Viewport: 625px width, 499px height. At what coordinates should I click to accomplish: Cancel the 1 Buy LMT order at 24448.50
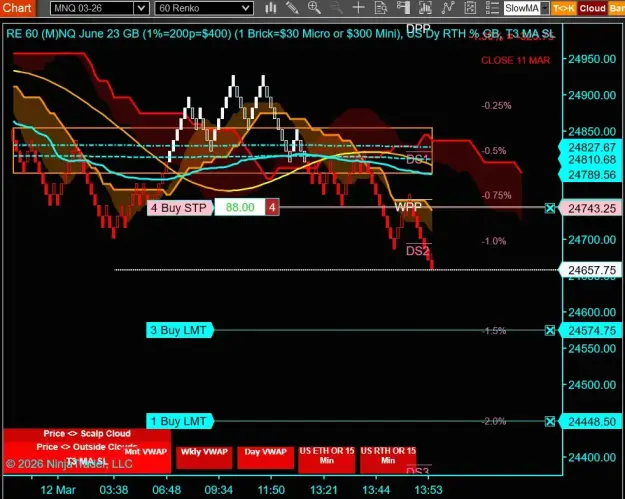[x=550, y=421]
